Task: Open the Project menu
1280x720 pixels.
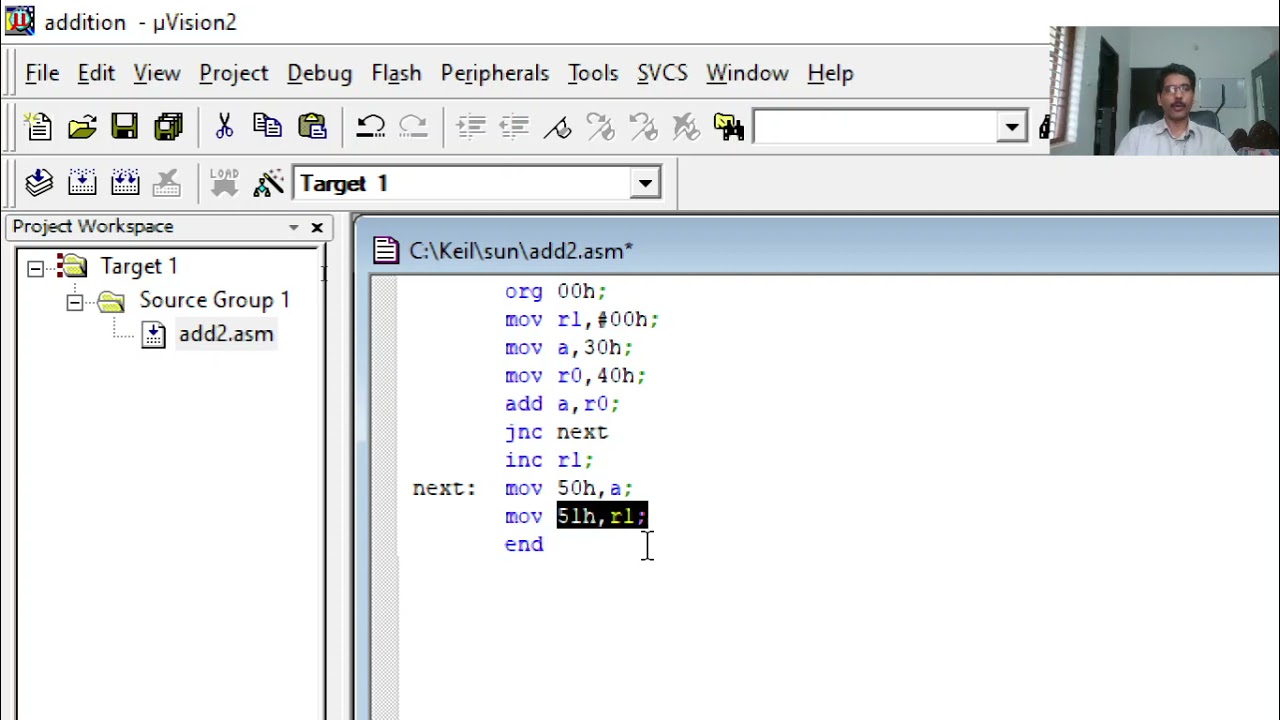Action: (x=234, y=73)
